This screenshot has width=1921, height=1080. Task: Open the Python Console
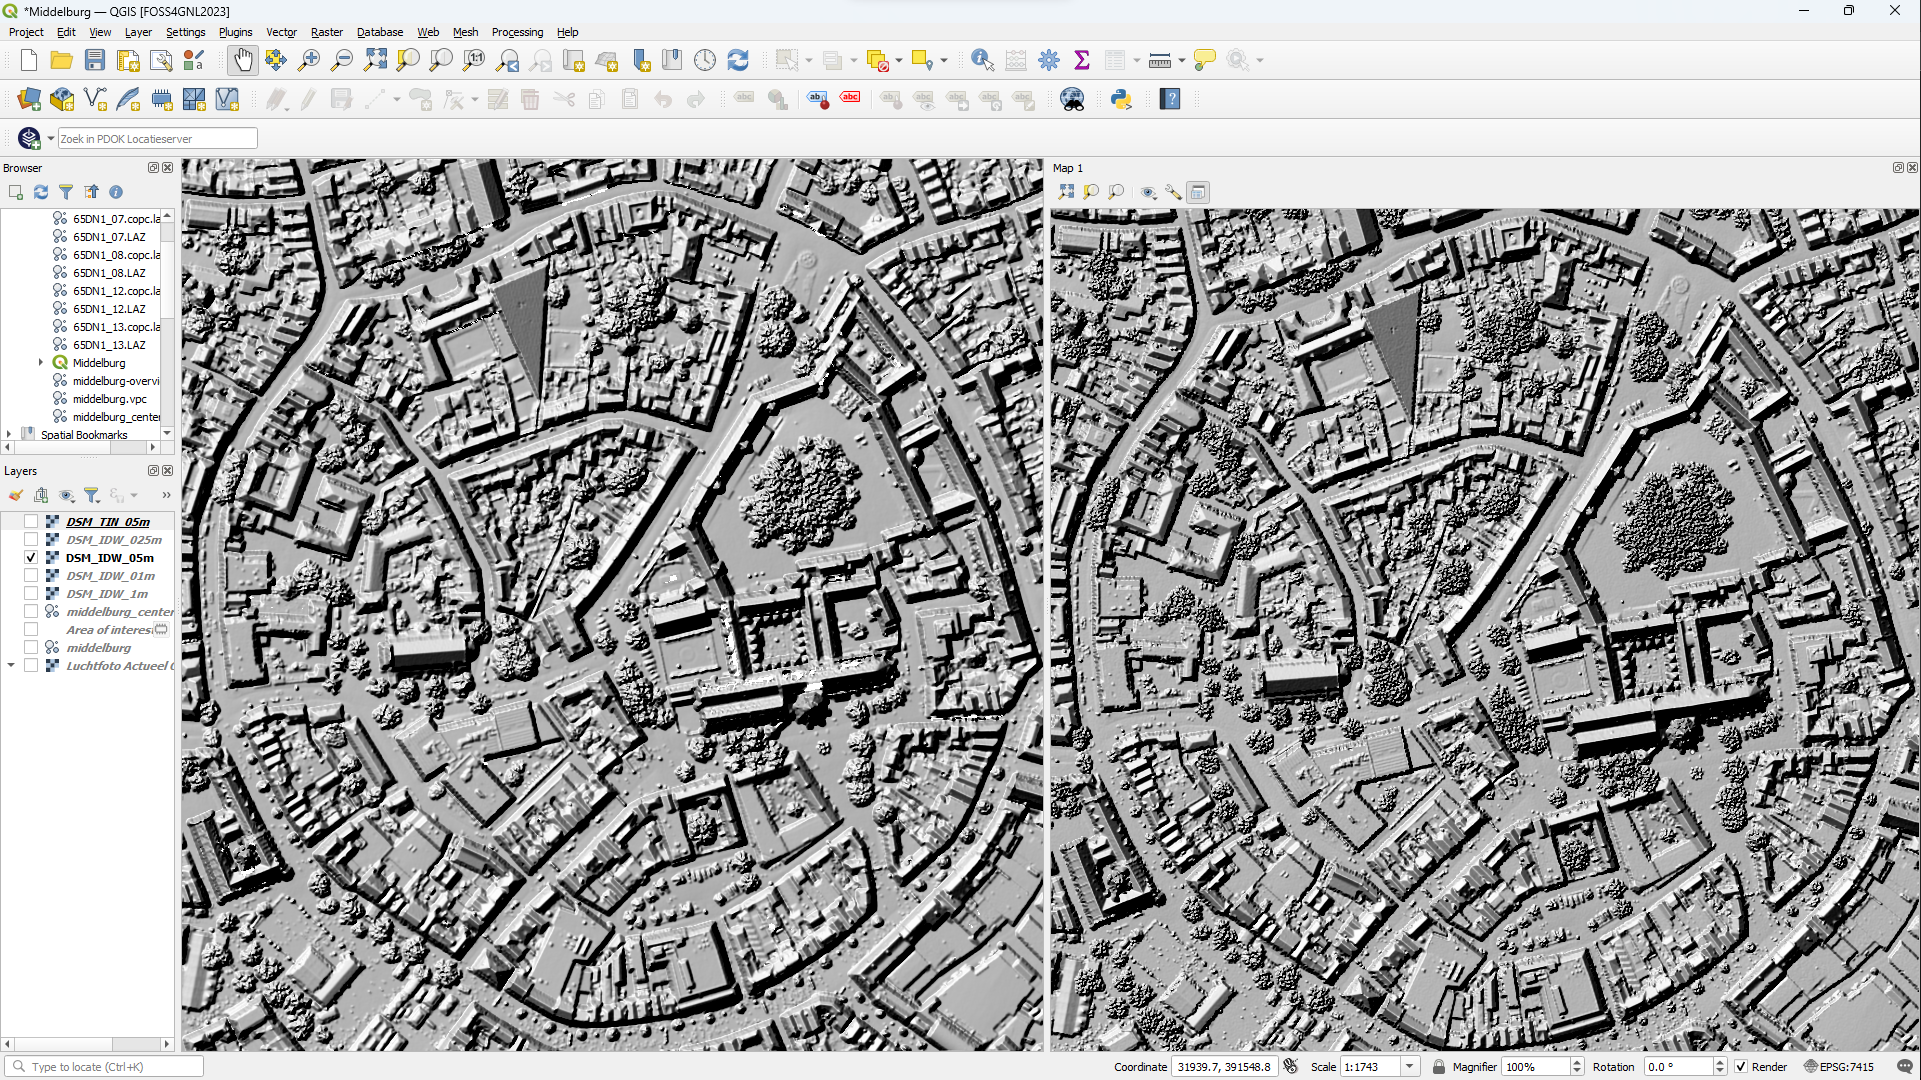pyautogui.click(x=1121, y=98)
